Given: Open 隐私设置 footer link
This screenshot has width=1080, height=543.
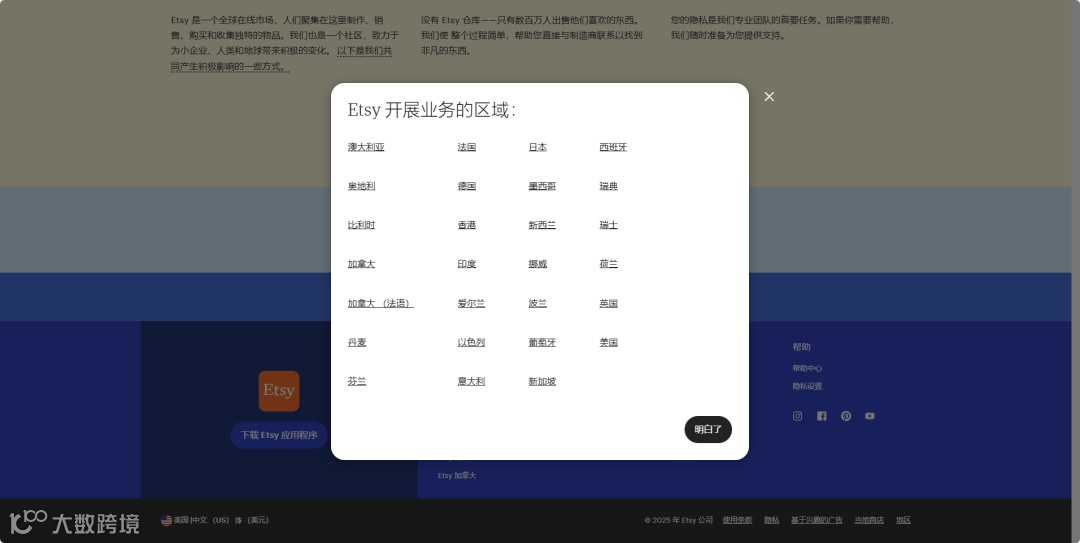Looking at the screenshot, I should [807, 386].
